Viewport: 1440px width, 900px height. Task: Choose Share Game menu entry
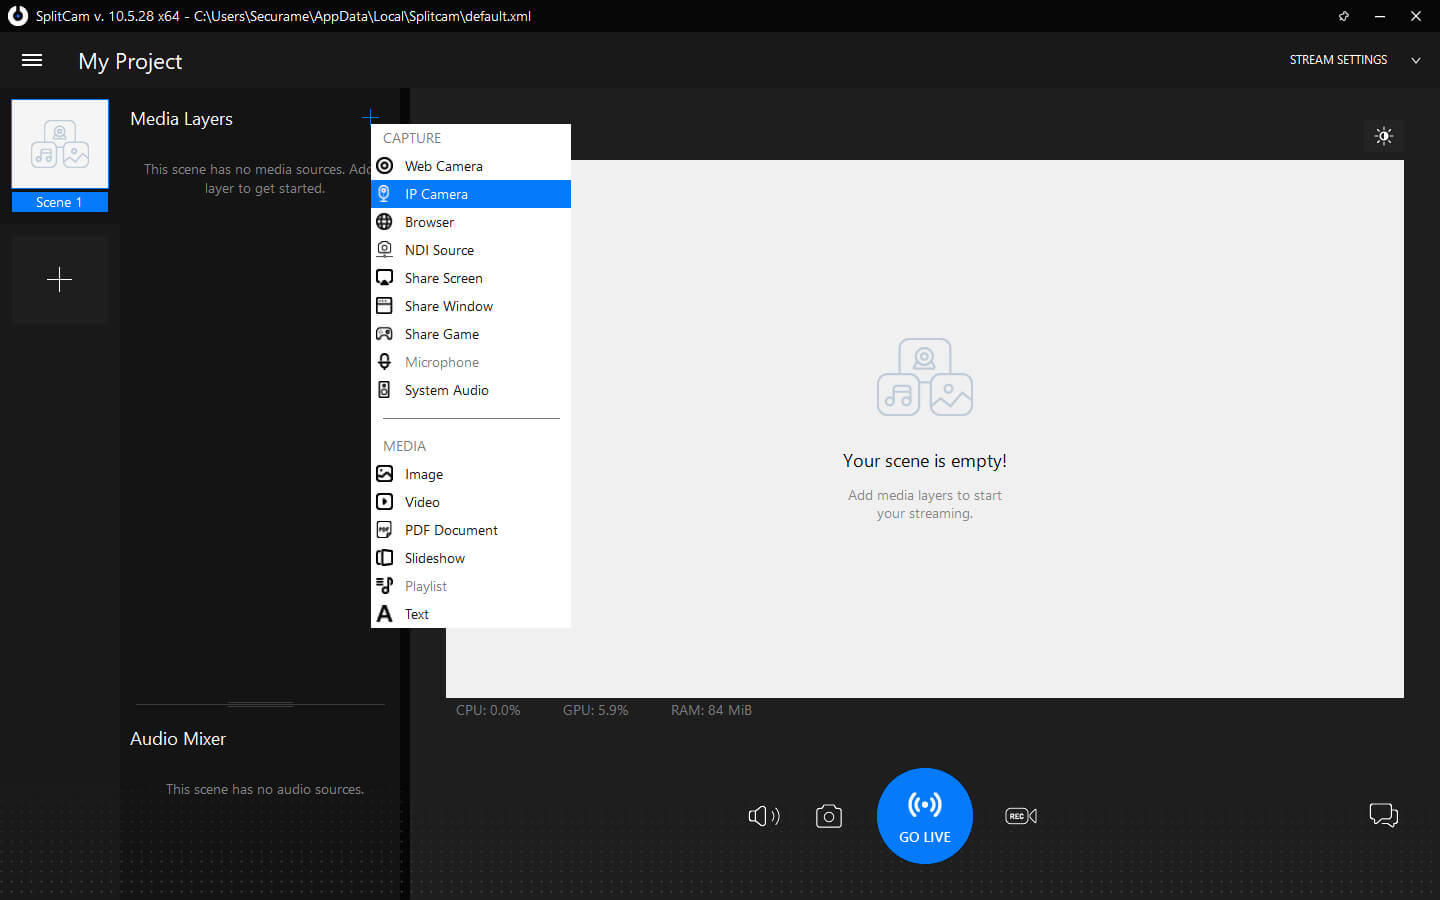click(471, 334)
